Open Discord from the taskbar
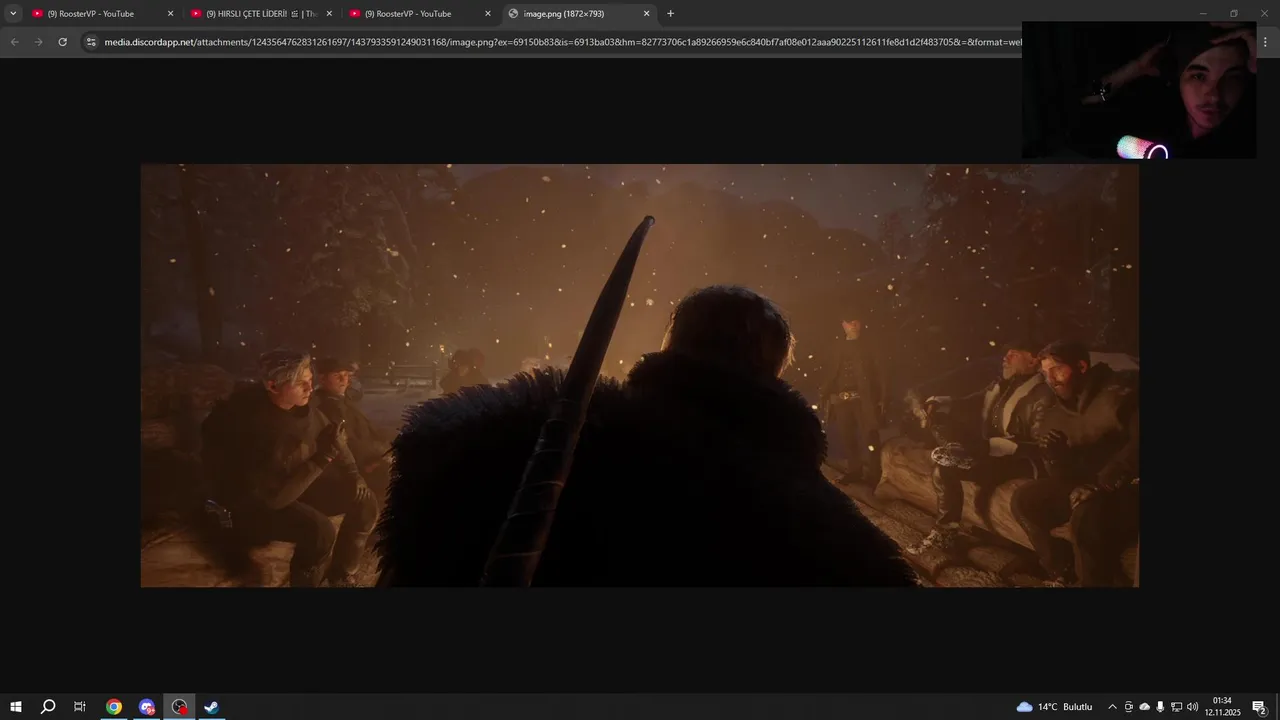The width and height of the screenshot is (1280, 720). [147, 707]
